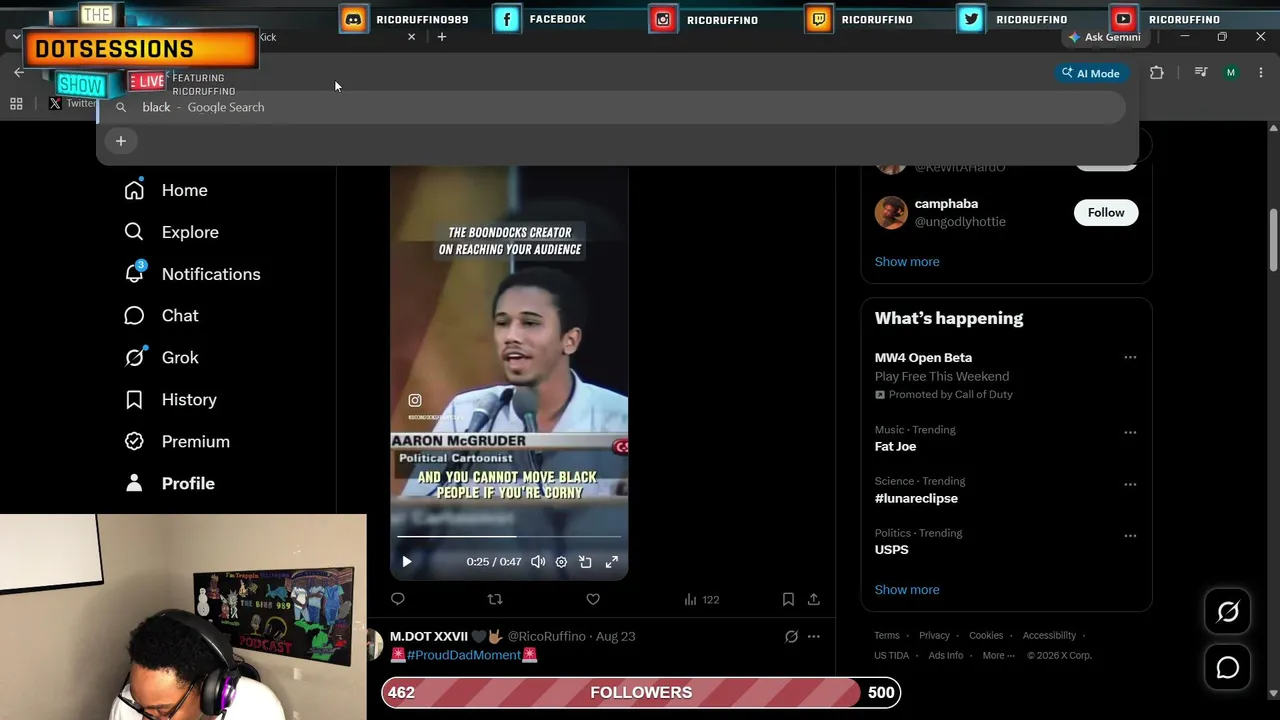Select the 'black - Google Search' suggestion
The height and width of the screenshot is (720, 1280).
(612, 107)
